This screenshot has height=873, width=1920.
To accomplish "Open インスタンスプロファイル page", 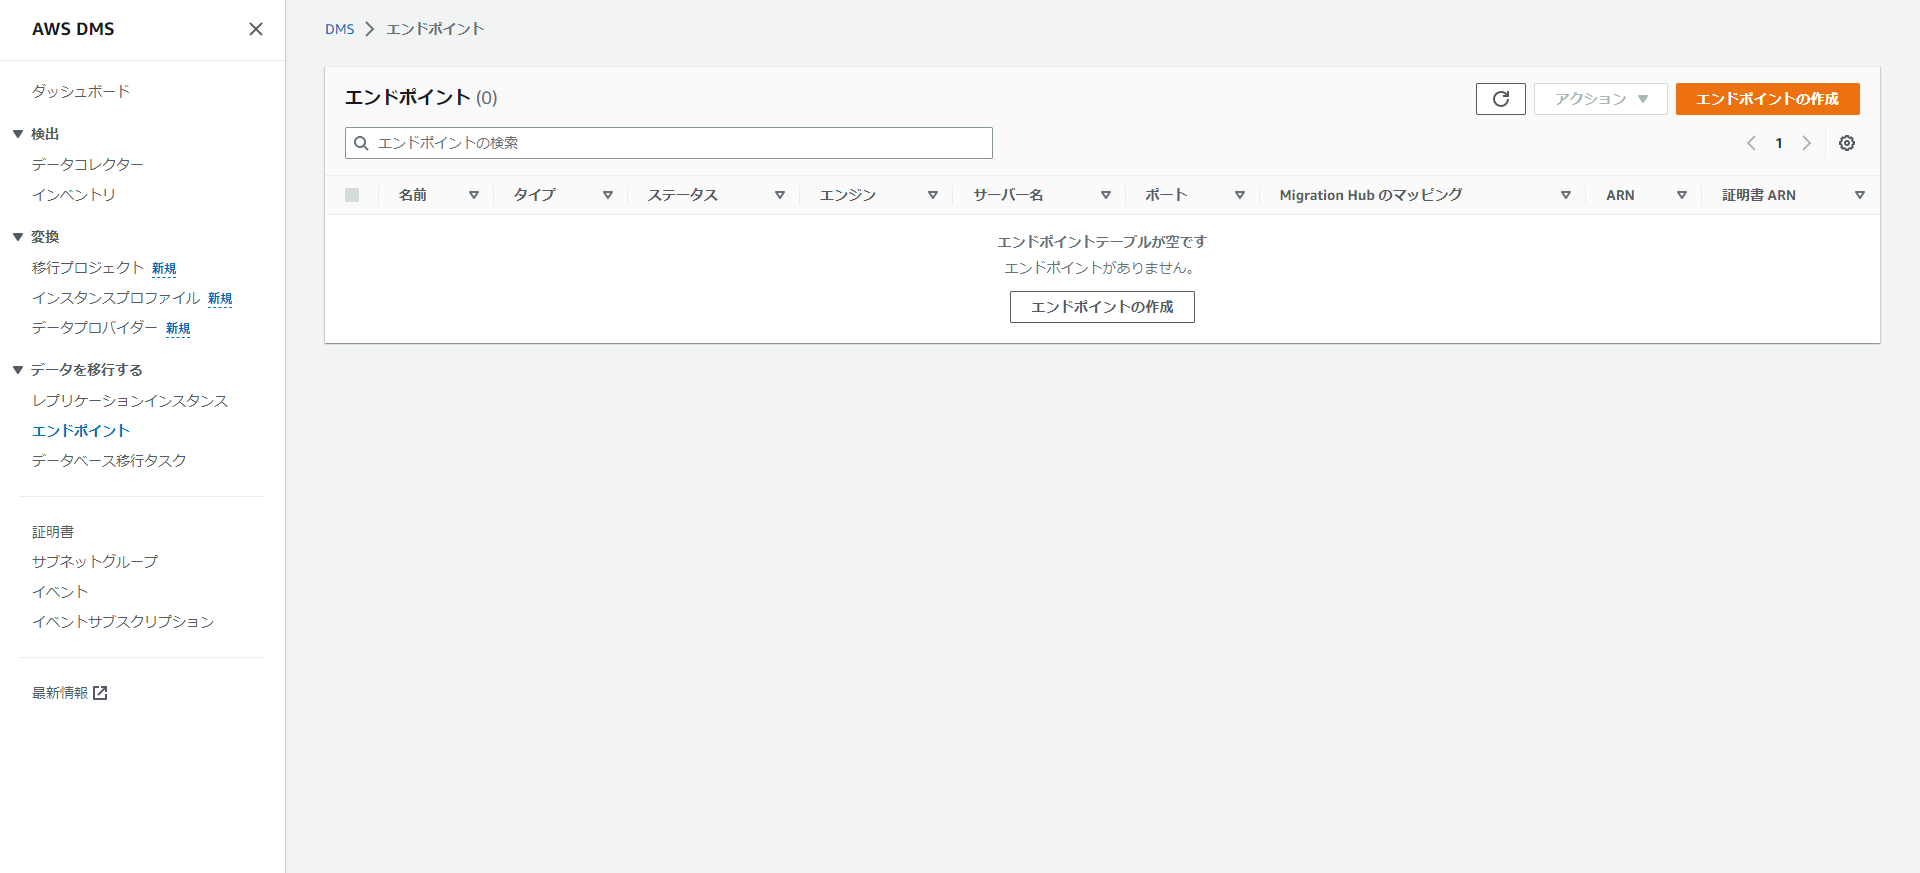I will tap(116, 298).
